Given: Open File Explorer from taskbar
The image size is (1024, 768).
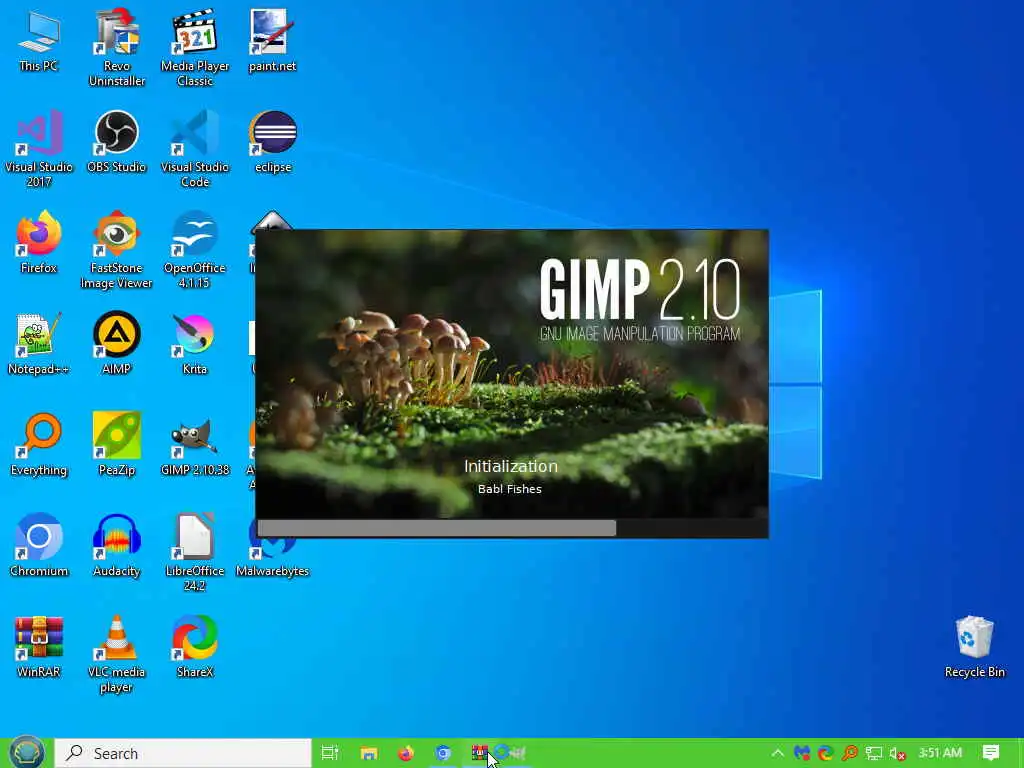Looking at the screenshot, I should point(369,753).
